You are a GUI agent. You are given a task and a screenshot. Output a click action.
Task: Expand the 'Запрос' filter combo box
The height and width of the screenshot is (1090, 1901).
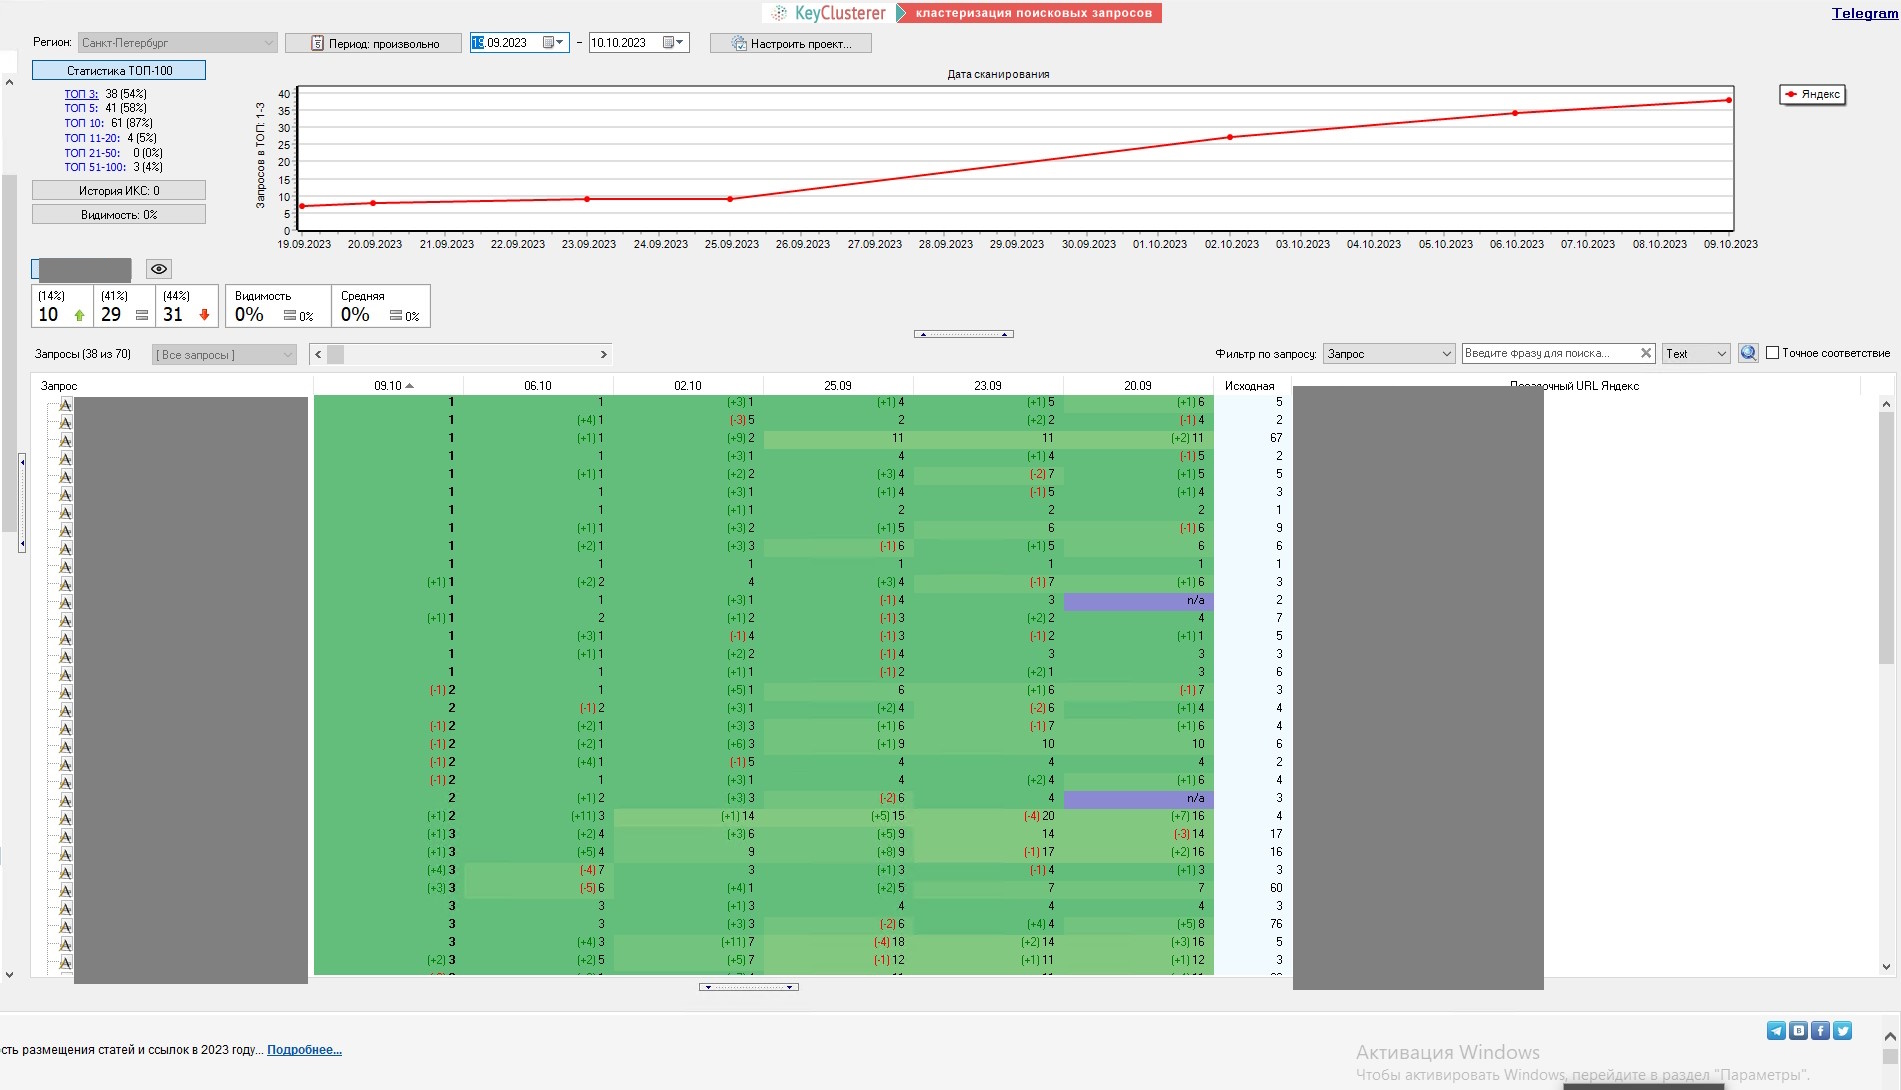(1446, 354)
